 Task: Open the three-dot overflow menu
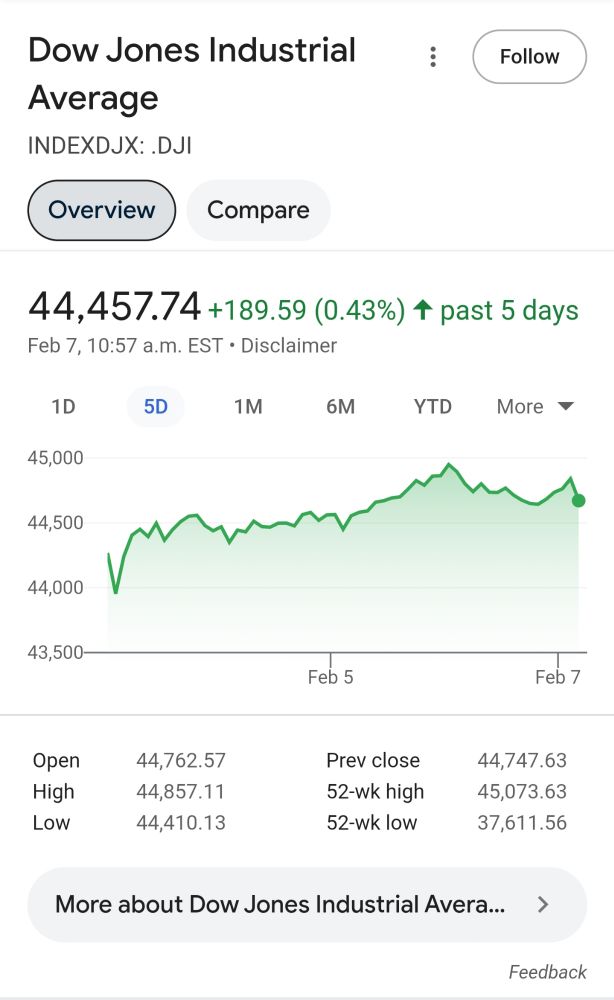433,57
